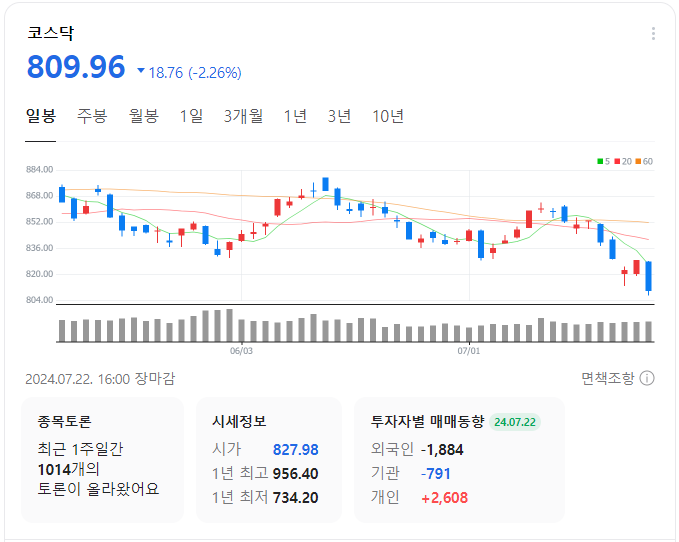Switch to the 월봉 monthly chart tab

143,116
